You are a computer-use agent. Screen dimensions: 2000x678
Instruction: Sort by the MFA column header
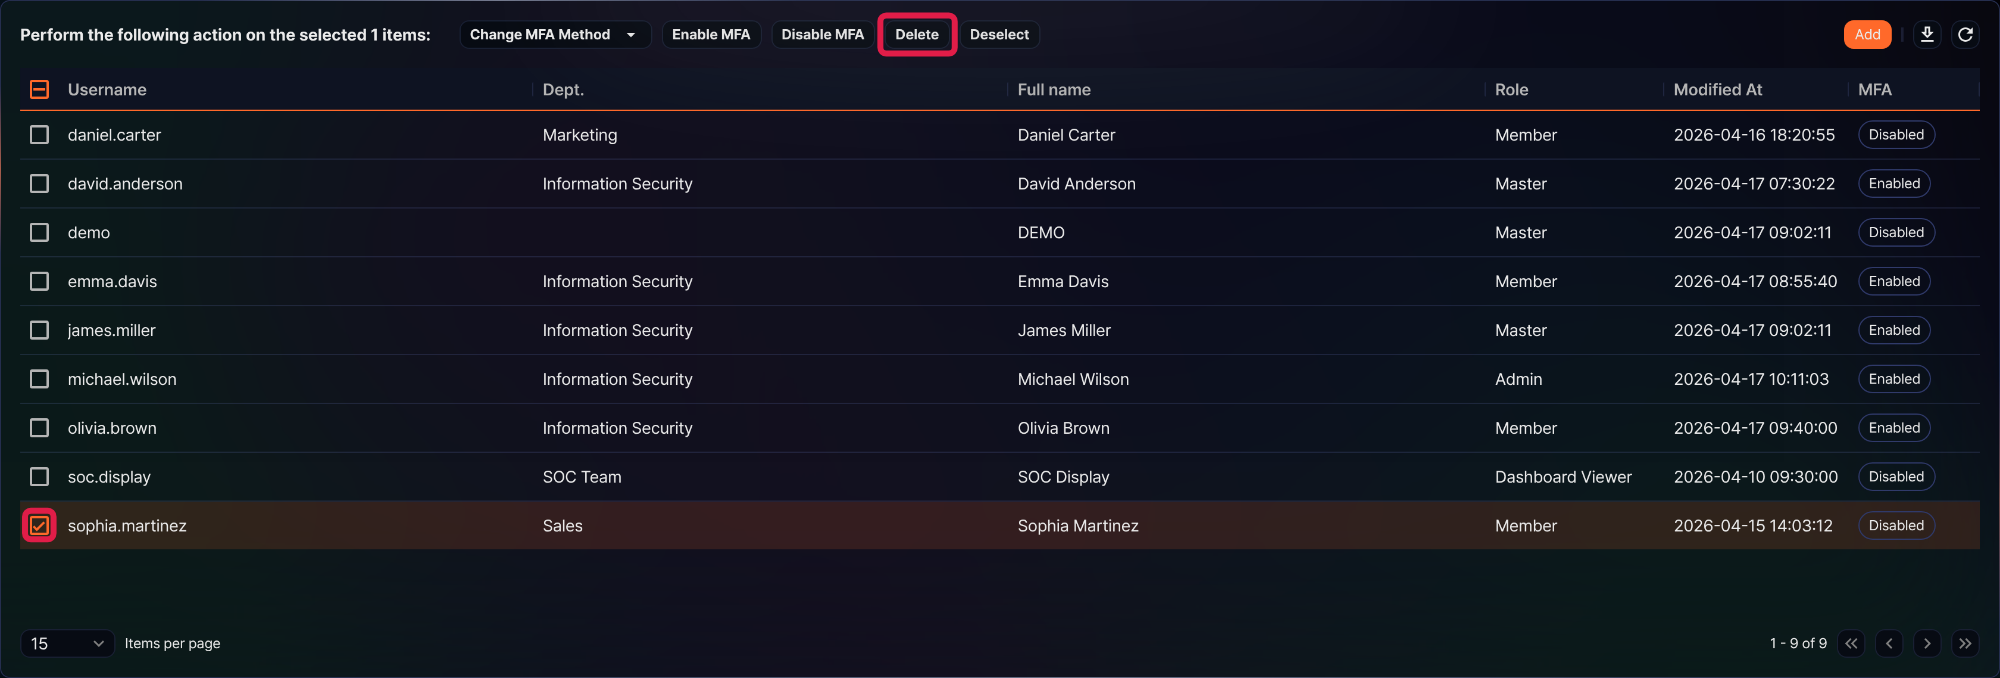coord(1875,90)
